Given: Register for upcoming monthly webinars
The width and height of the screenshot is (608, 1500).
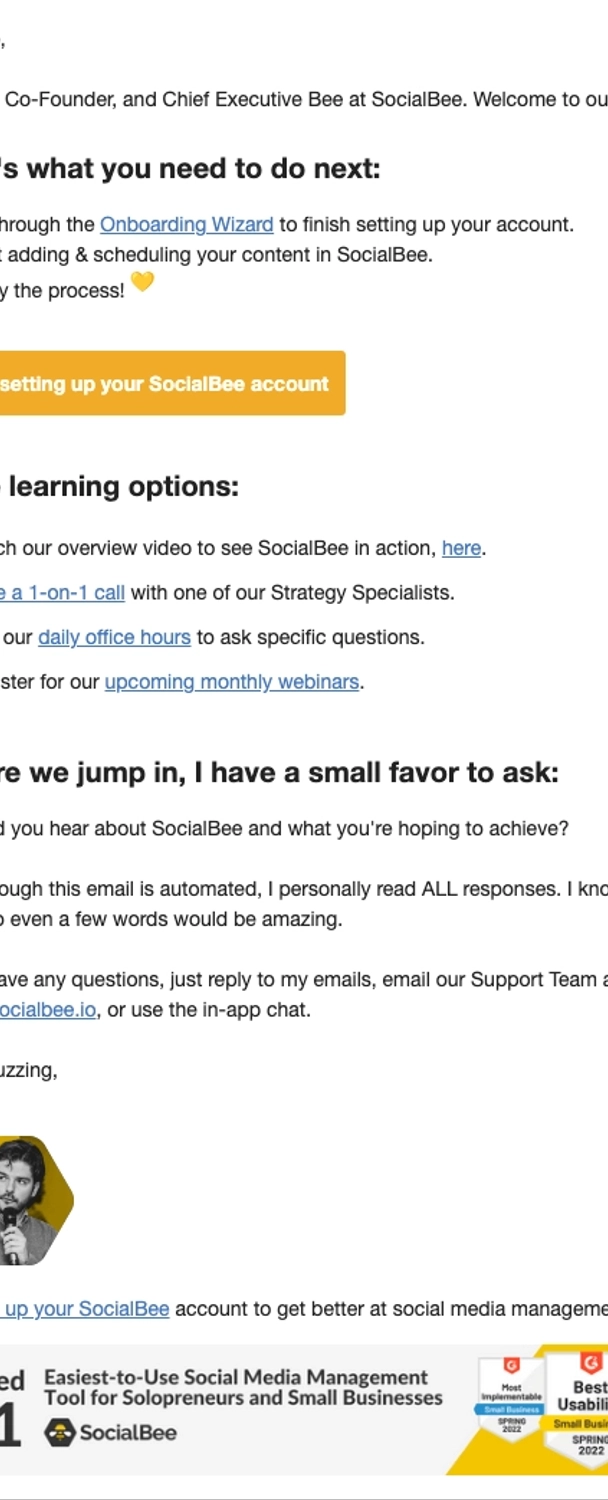Looking at the screenshot, I should tap(232, 682).
